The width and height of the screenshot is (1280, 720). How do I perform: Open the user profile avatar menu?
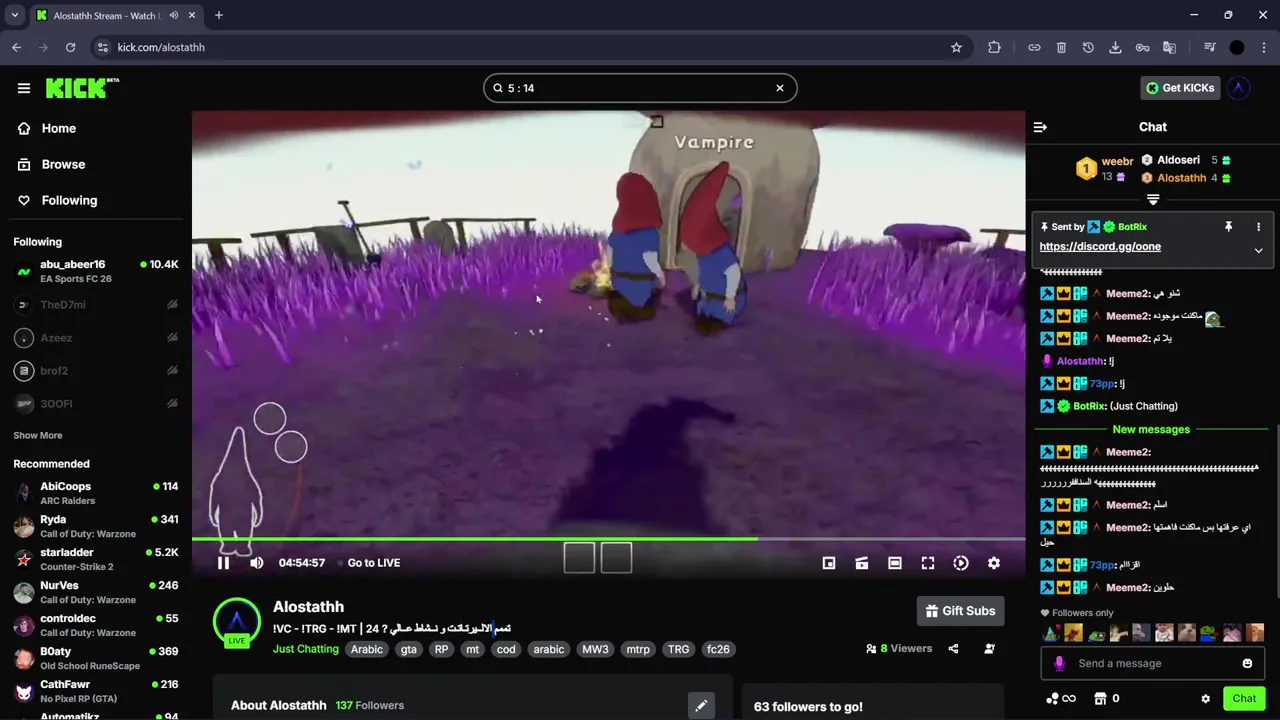click(x=1239, y=88)
